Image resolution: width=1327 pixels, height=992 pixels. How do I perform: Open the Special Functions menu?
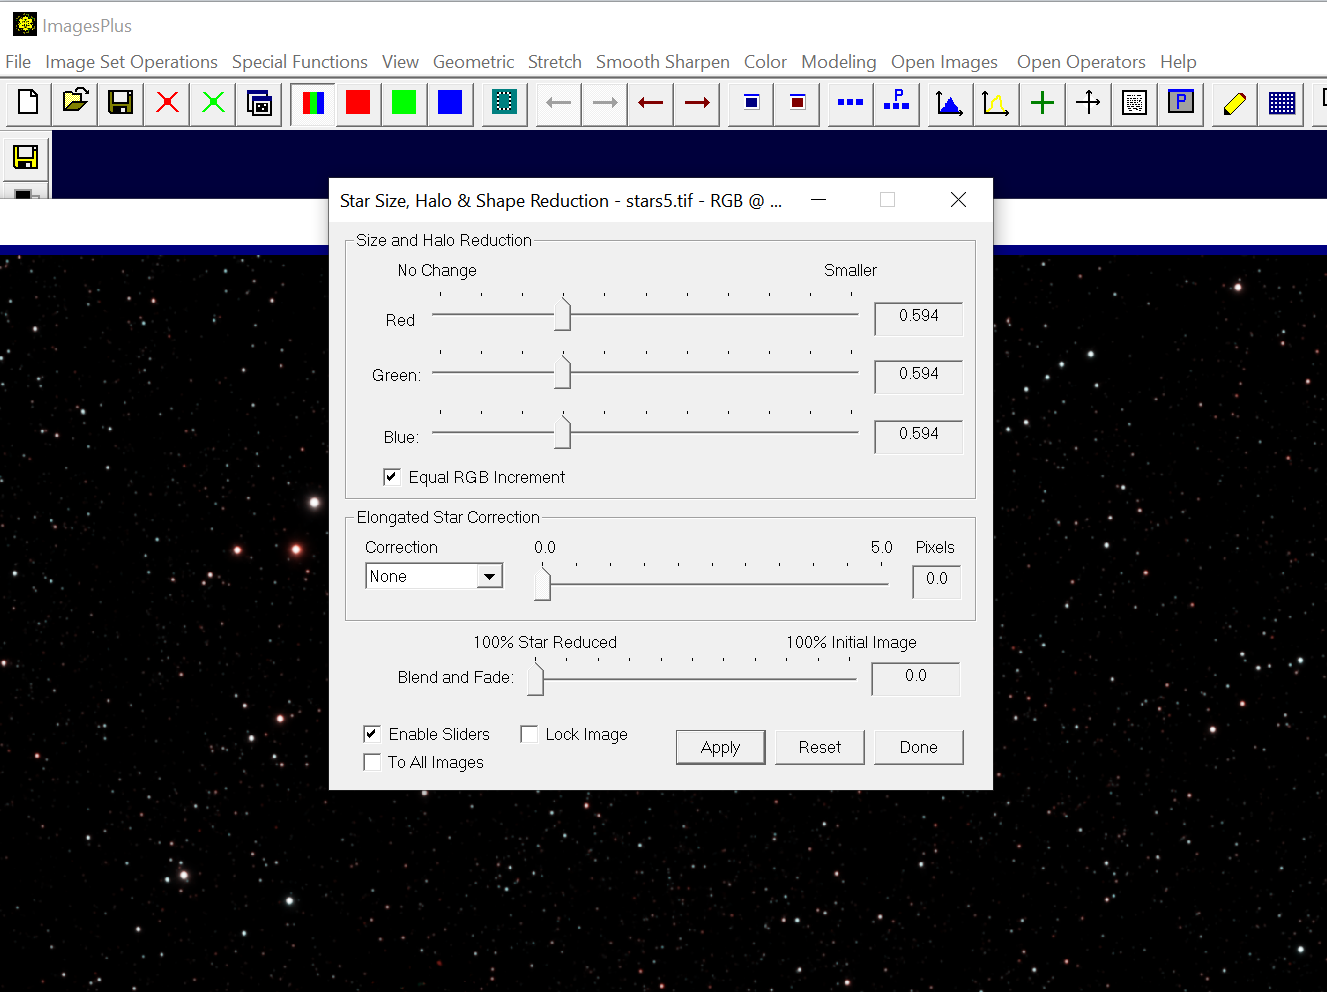coord(300,62)
